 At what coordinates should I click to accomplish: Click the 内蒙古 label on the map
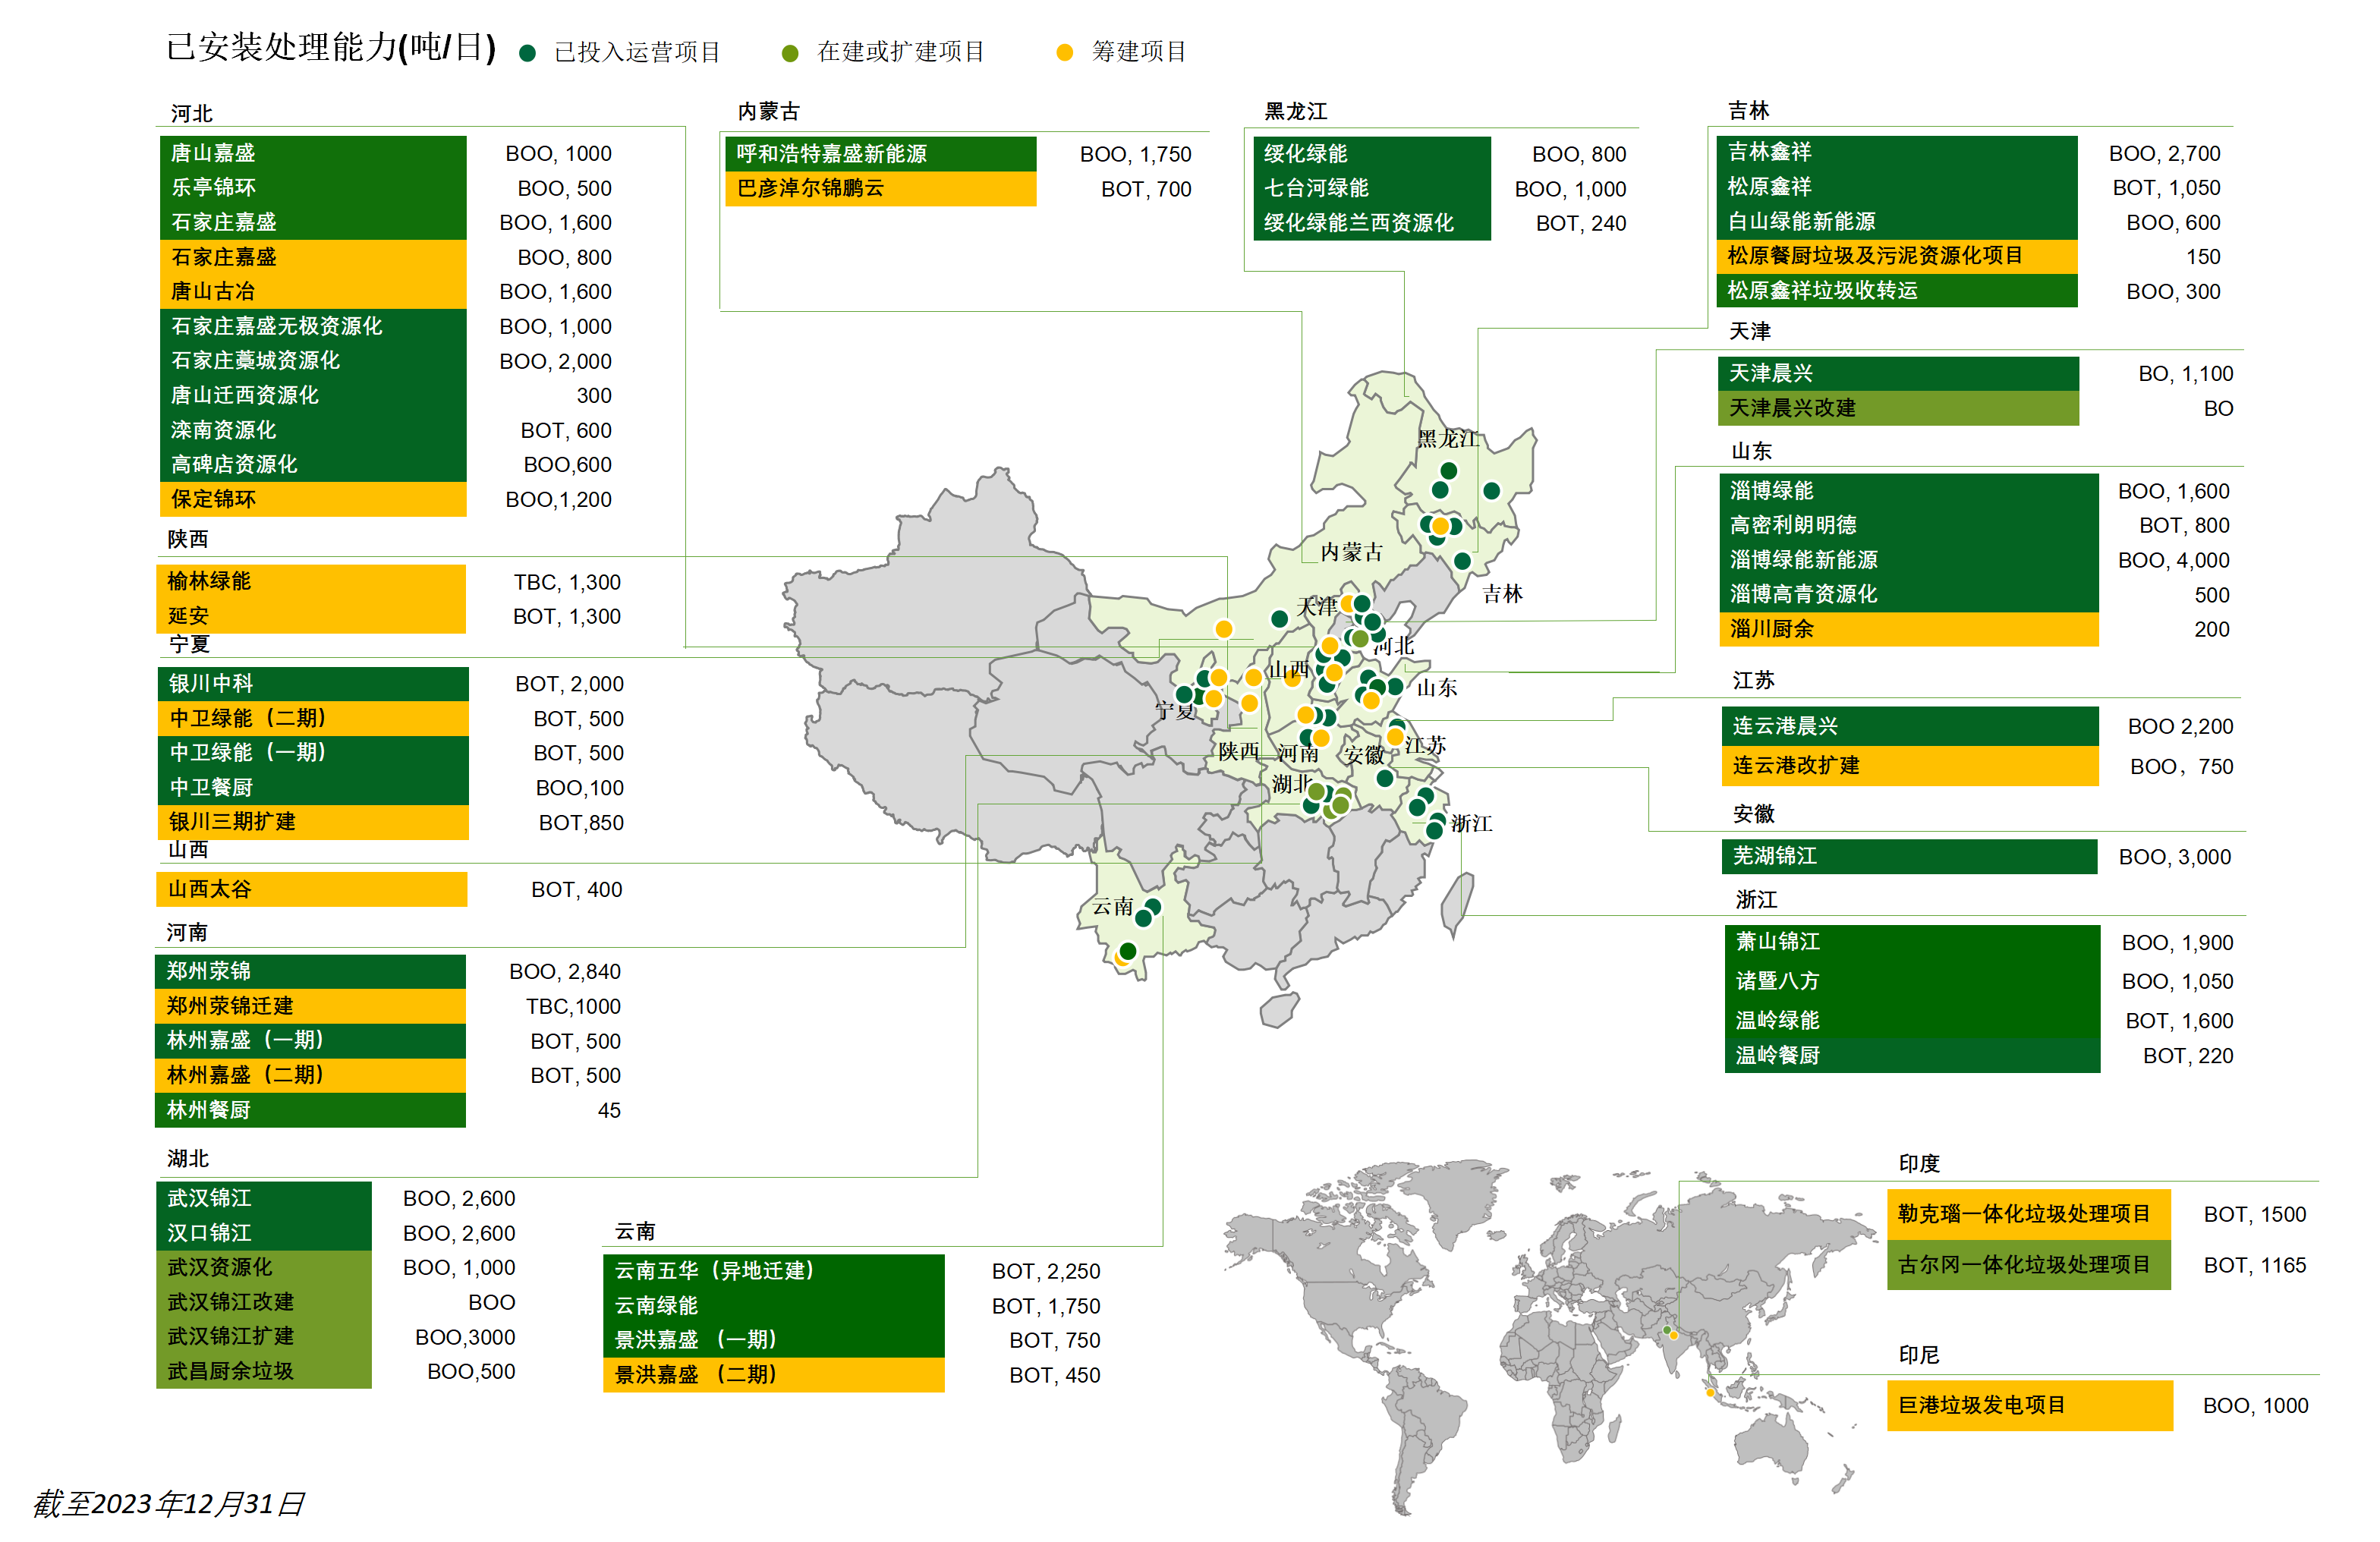[1351, 553]
